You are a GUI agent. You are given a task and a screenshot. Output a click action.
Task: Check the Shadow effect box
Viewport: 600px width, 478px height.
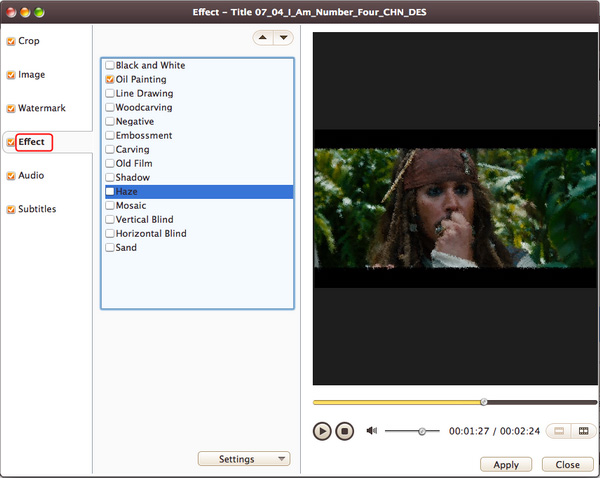[110, 177]
